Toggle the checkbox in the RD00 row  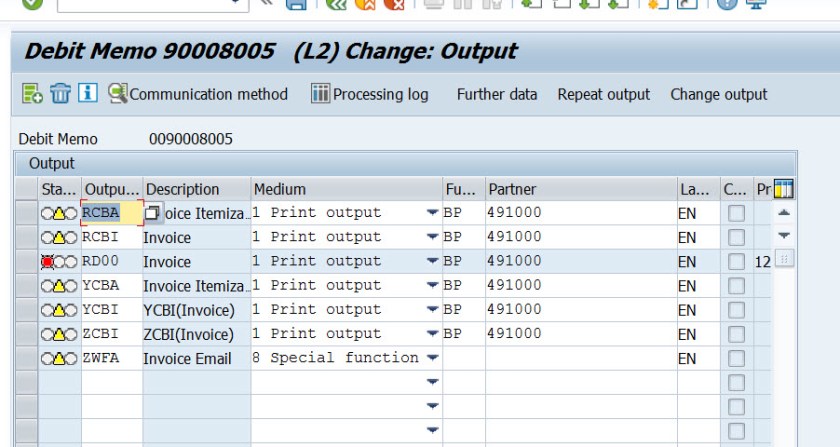[x=736, y=262]
